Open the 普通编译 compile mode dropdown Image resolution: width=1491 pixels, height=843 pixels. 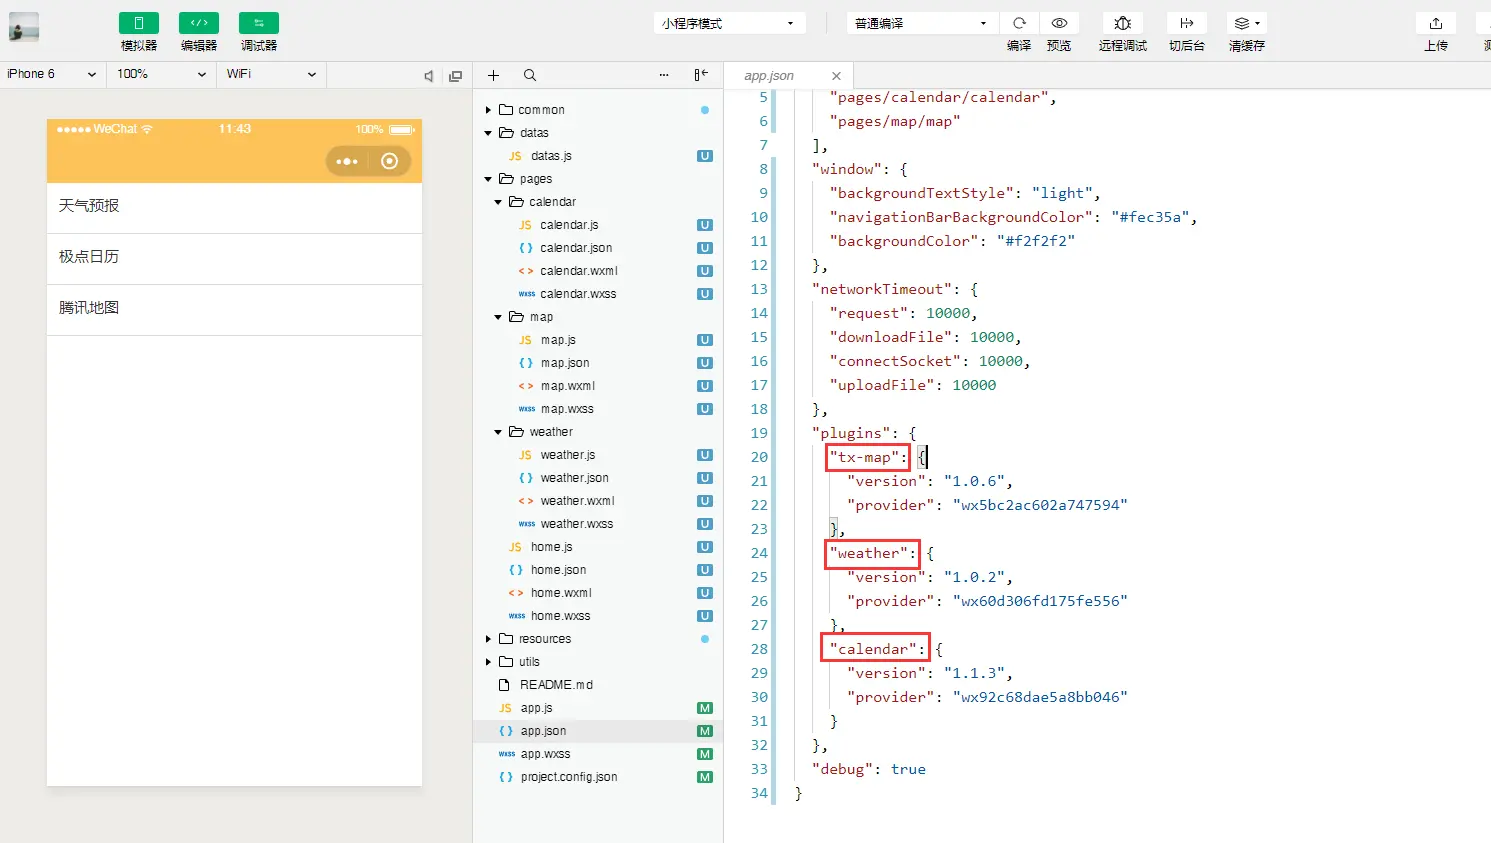[921, 23]
